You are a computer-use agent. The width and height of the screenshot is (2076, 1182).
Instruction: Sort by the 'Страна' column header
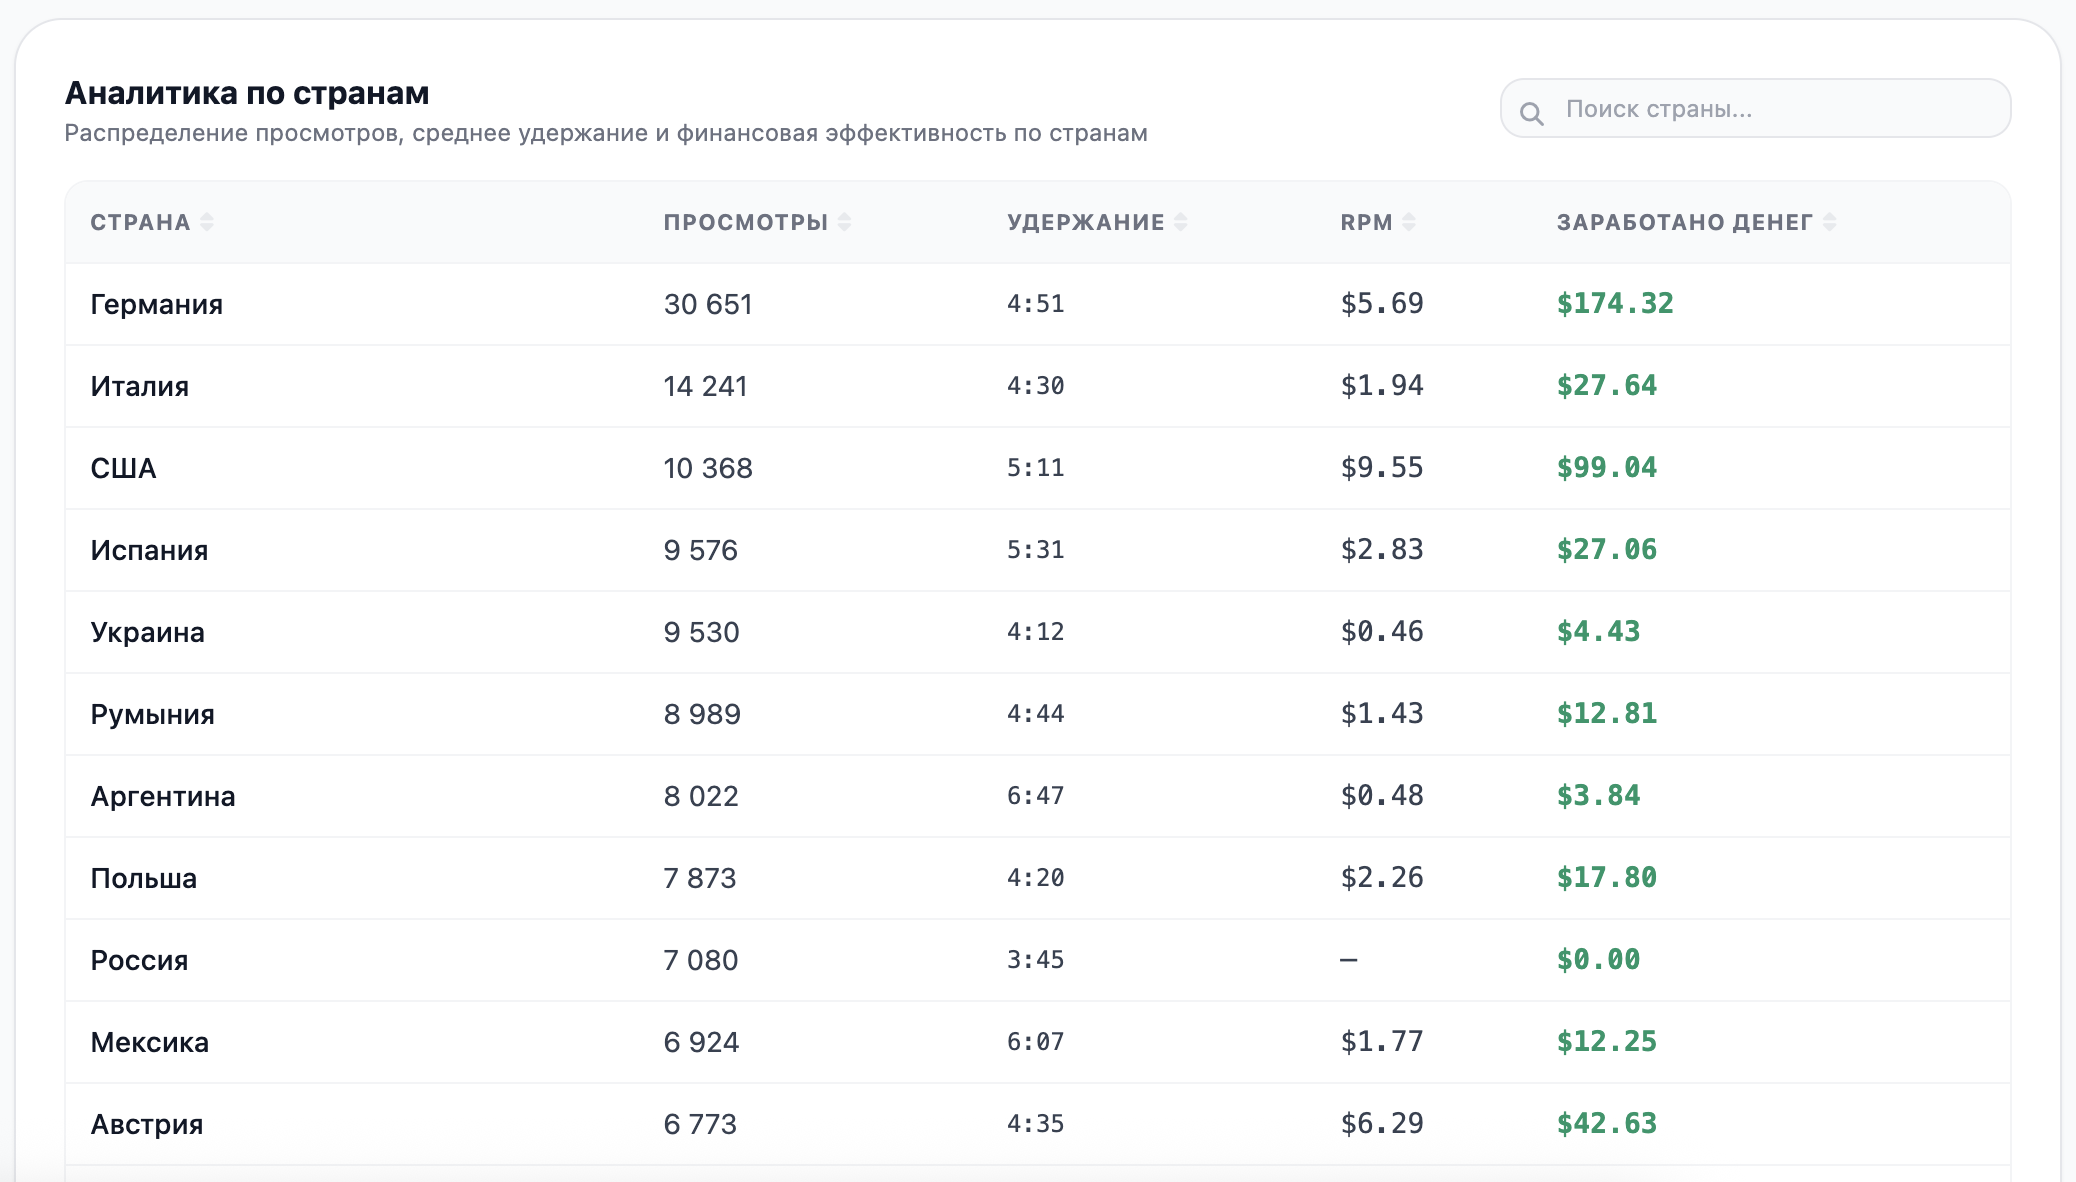coord(152,222)
